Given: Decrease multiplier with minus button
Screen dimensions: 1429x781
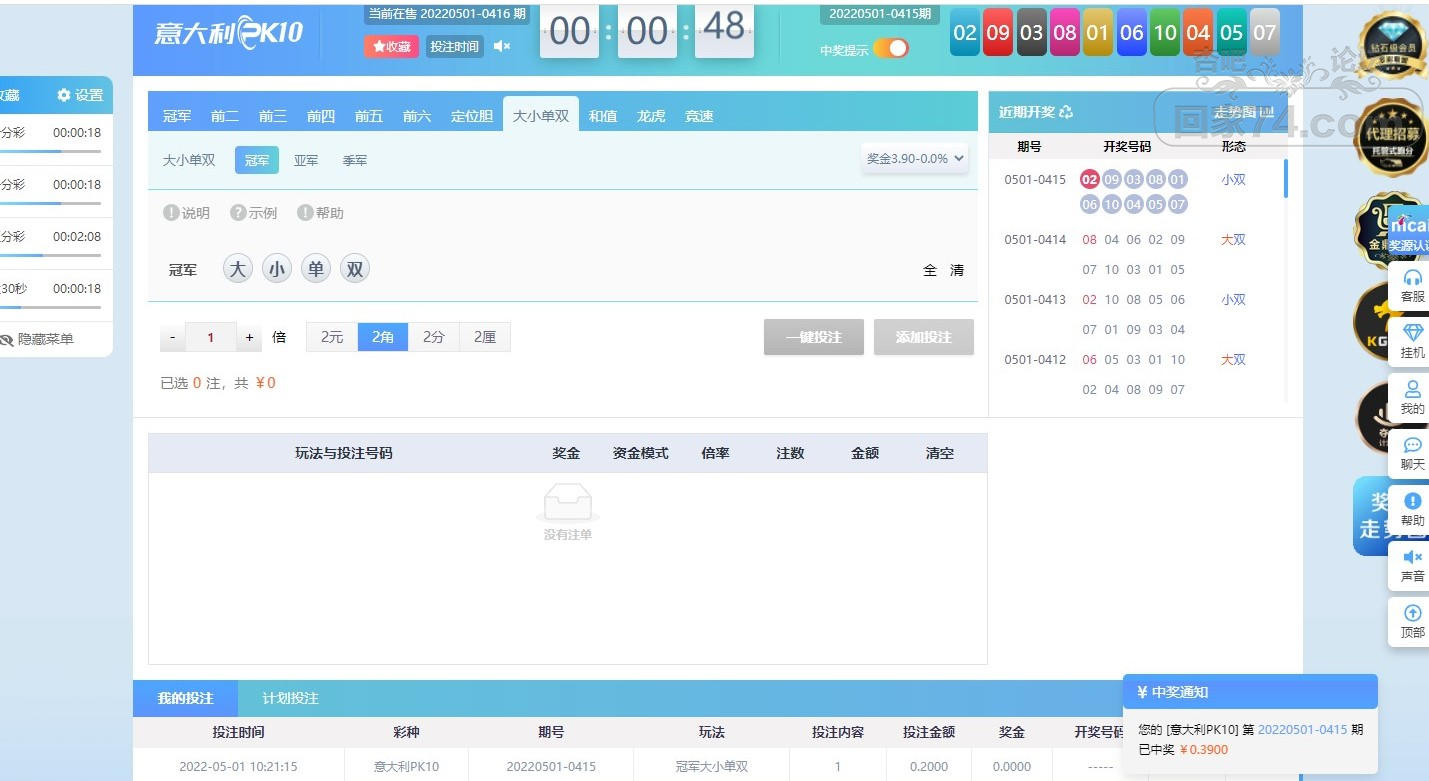Looking at the screenshot, I should (172, 338).
